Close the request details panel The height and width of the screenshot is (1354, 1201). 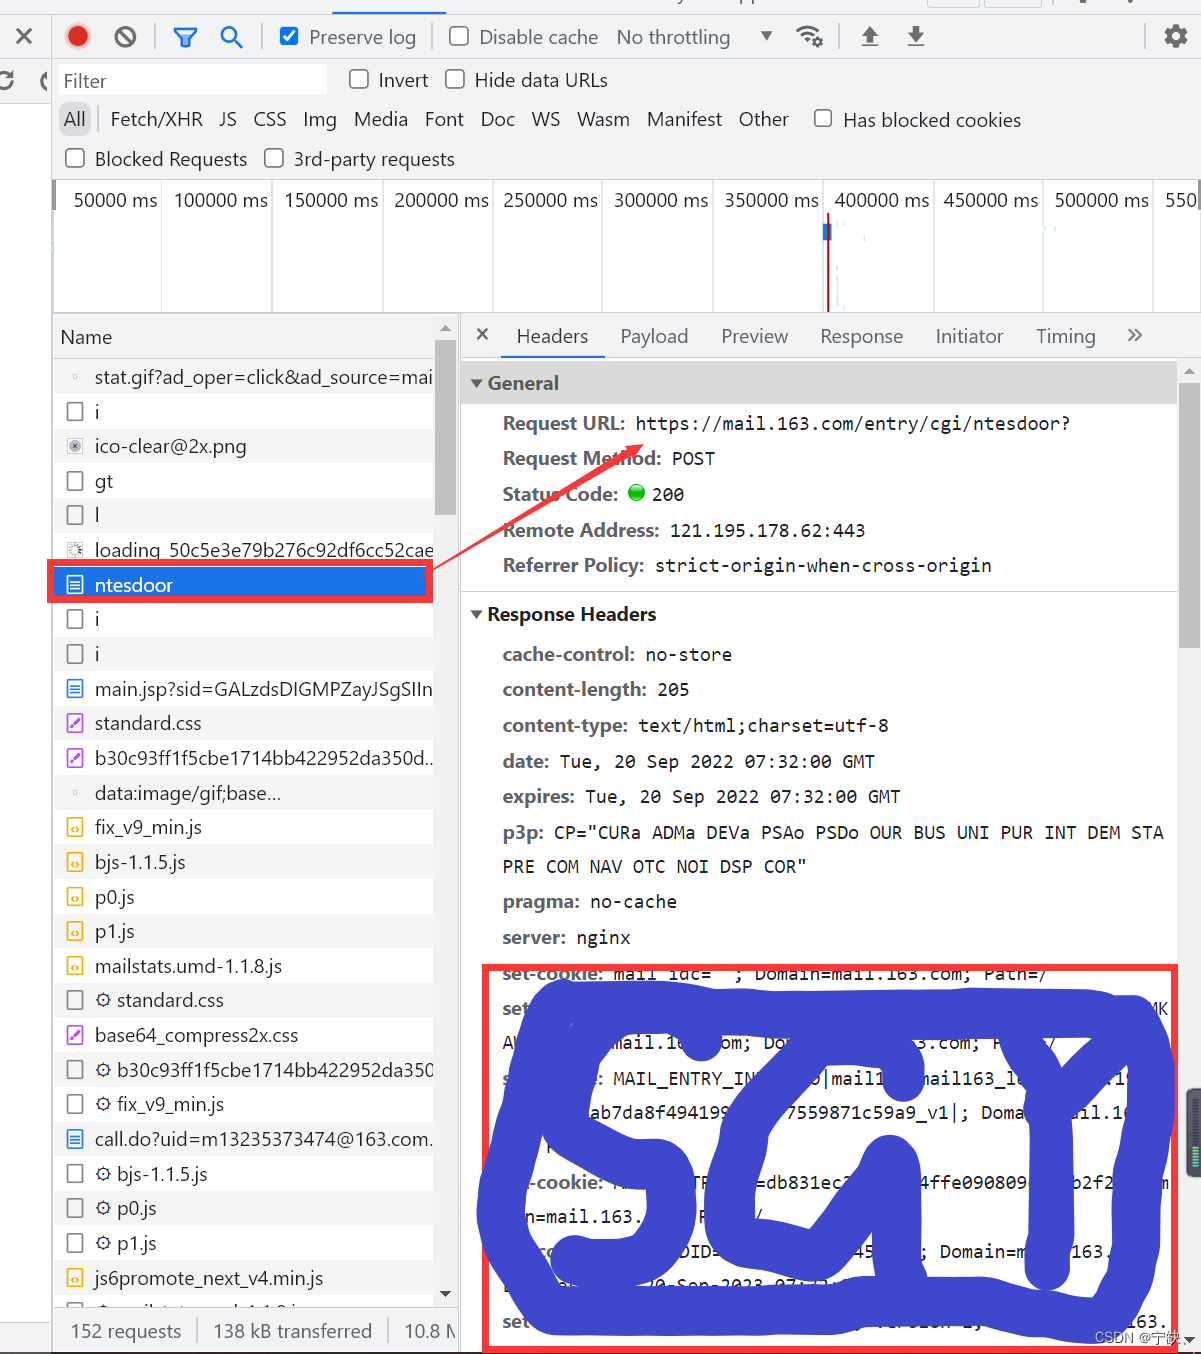(x=483, y=334)
